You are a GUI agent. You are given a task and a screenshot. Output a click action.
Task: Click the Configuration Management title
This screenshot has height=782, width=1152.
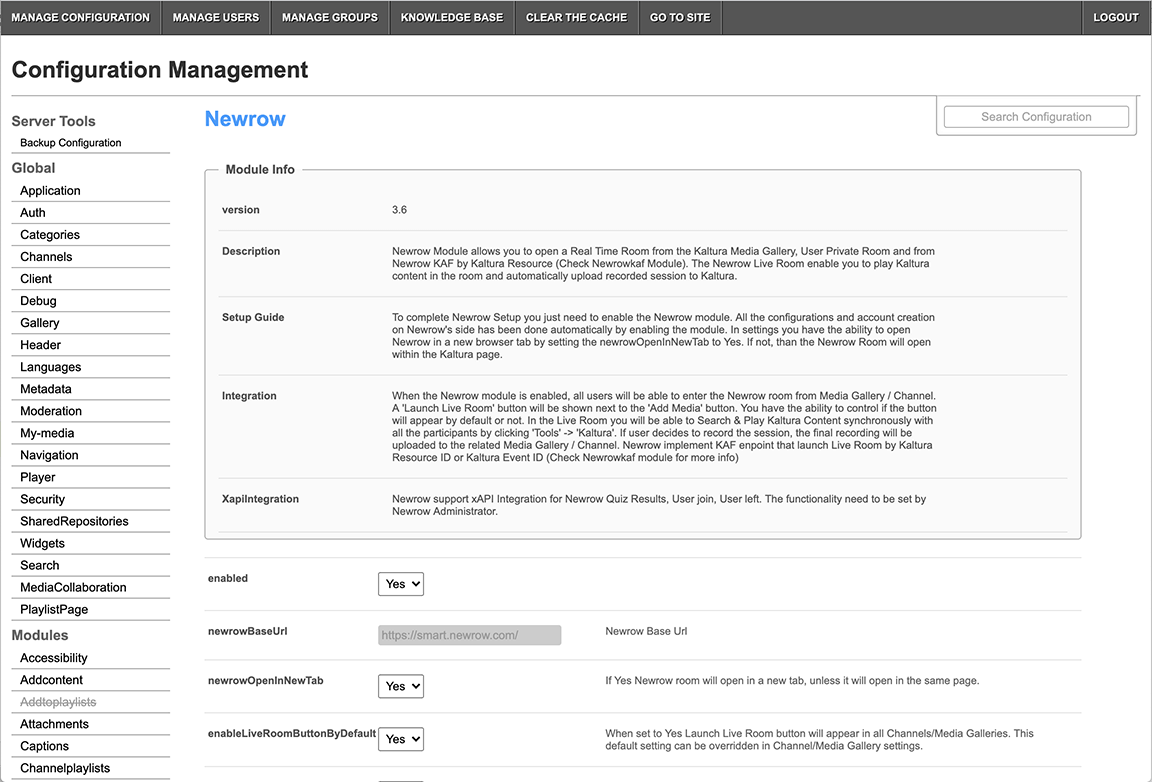pos(160,70)
